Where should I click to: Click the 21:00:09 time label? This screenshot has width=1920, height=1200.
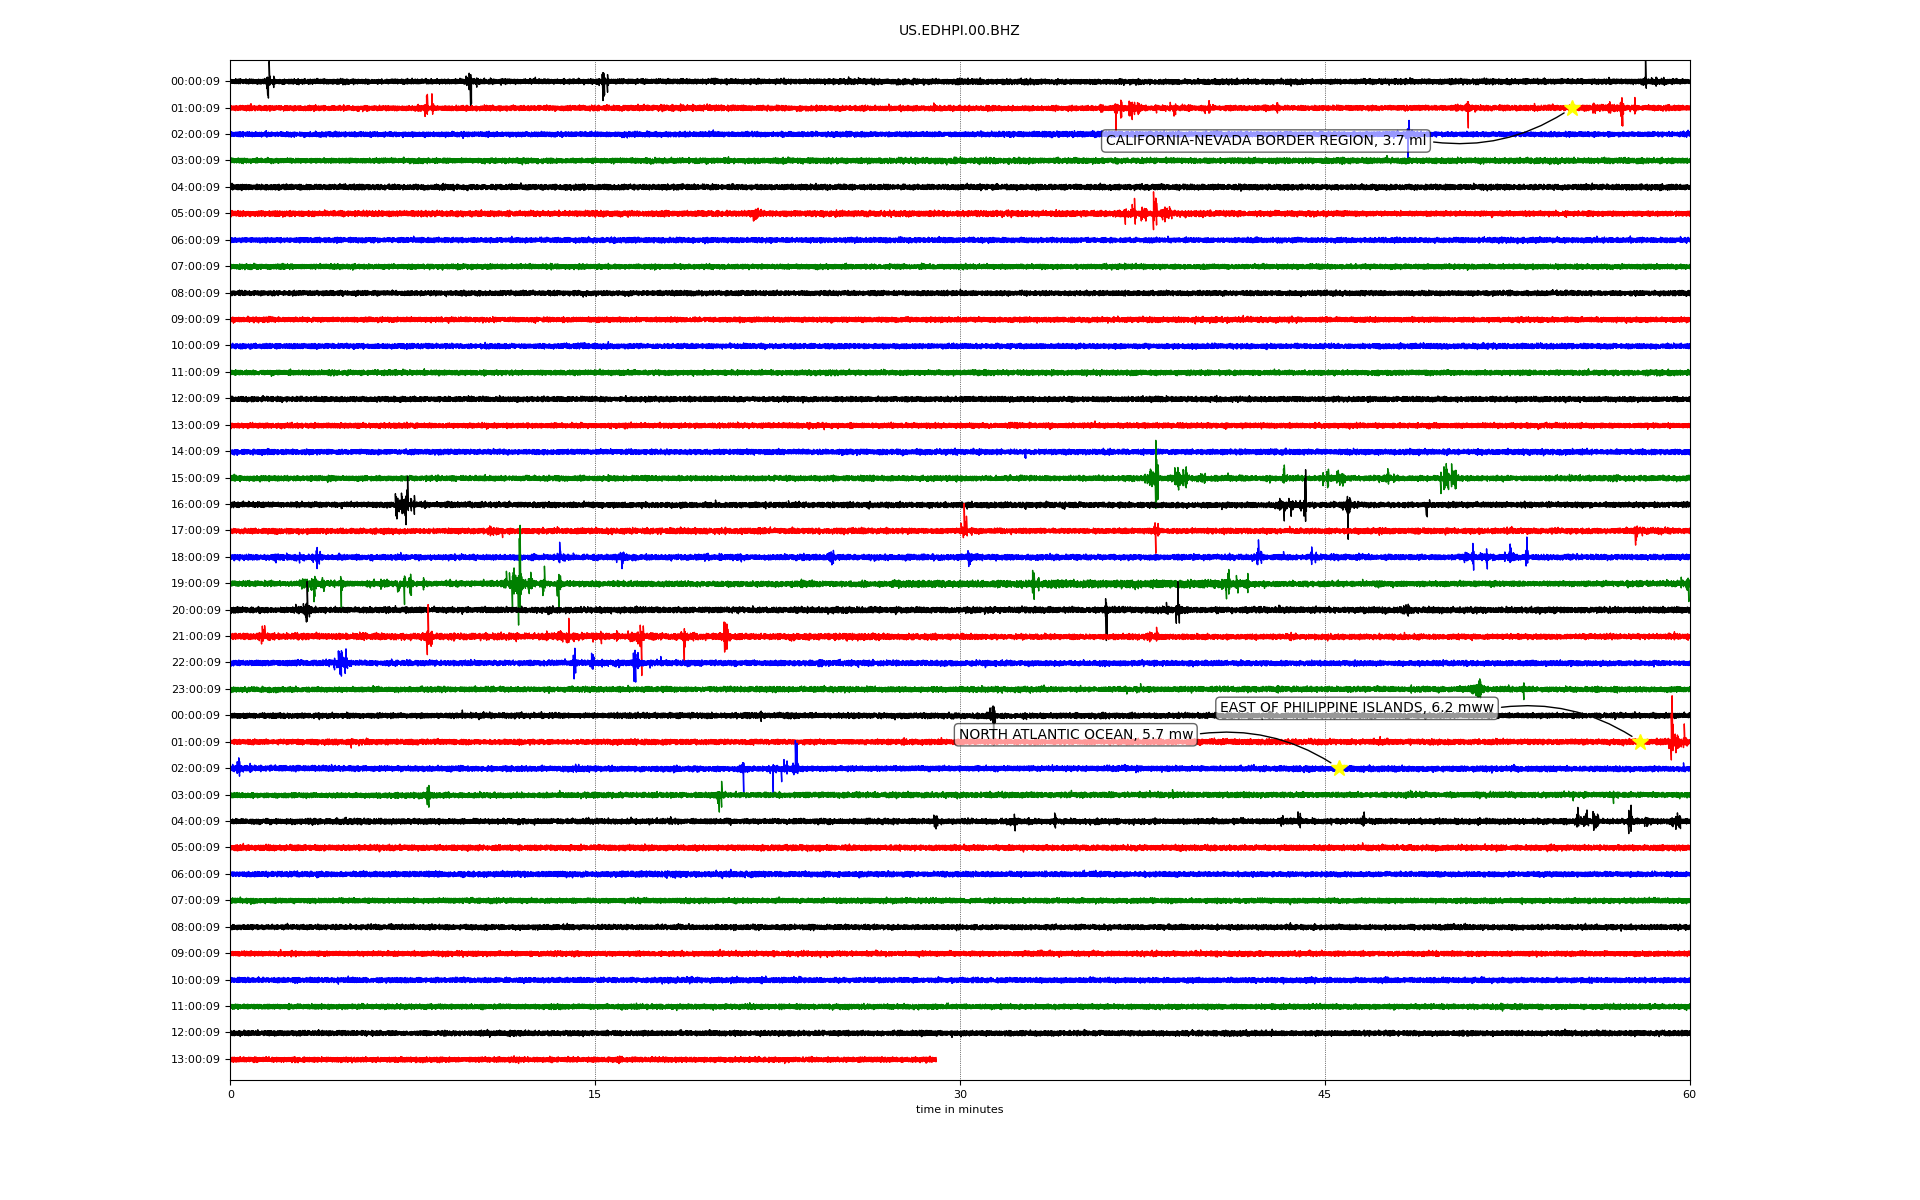coord(195,637)
